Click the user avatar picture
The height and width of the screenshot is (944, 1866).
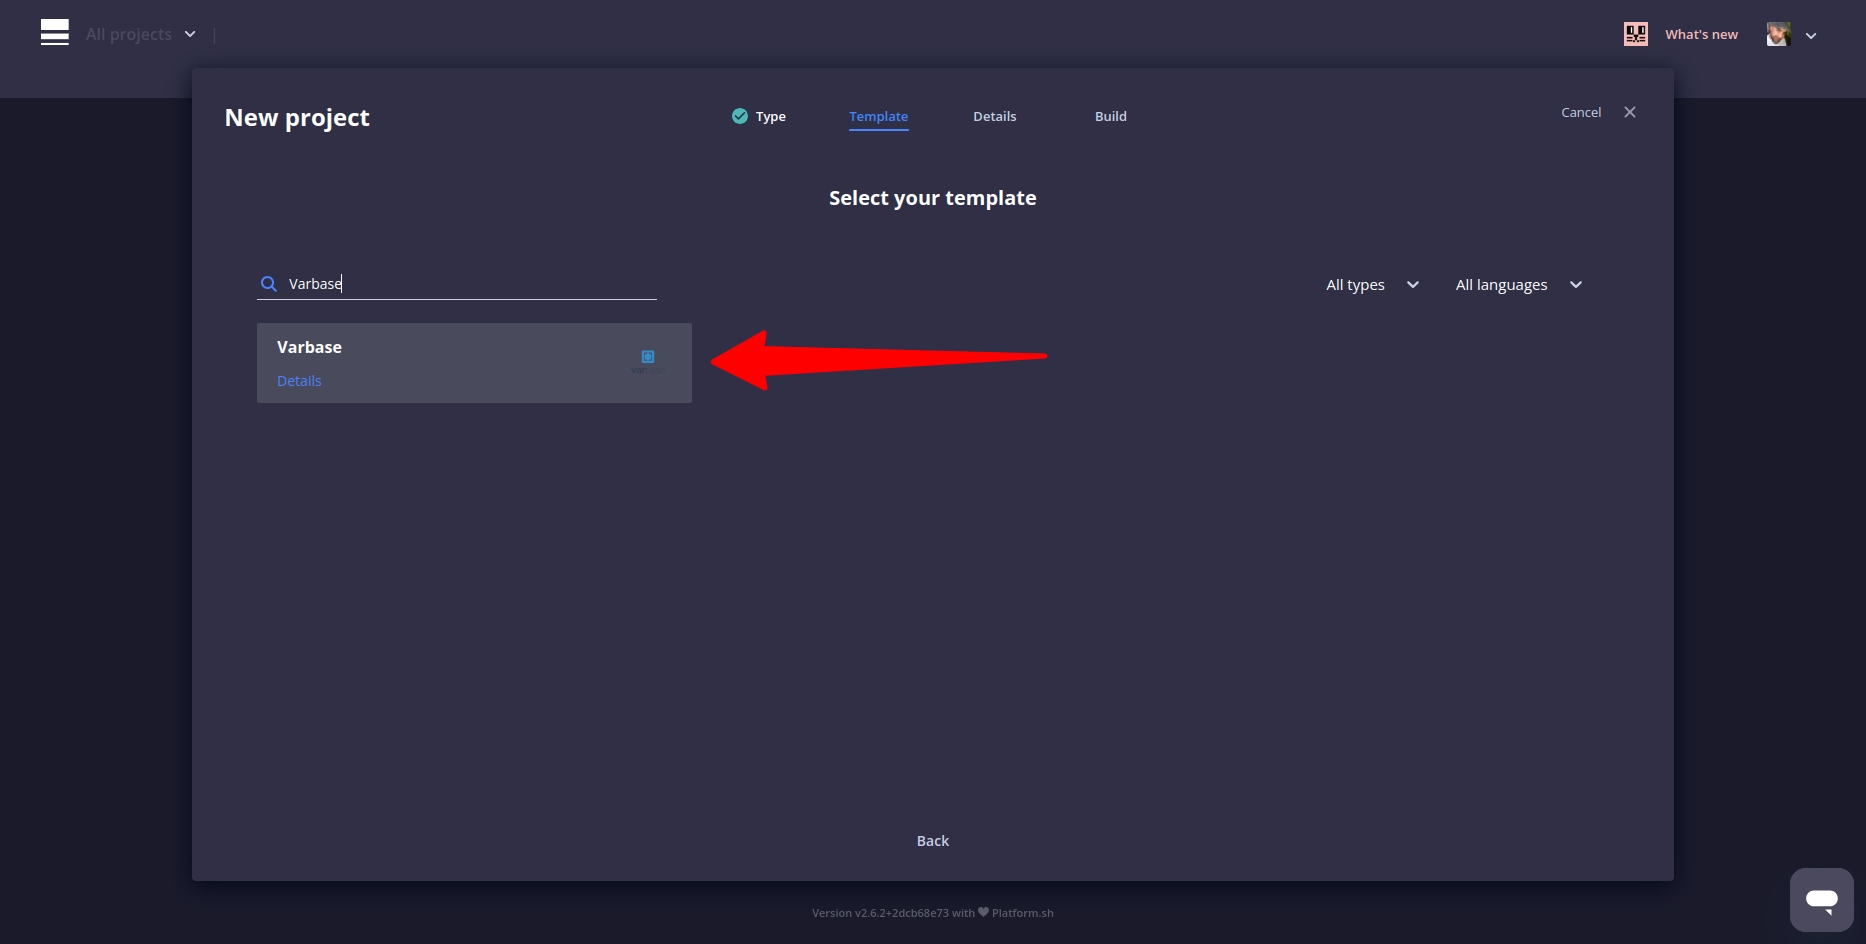click(x=1778, y=34)
